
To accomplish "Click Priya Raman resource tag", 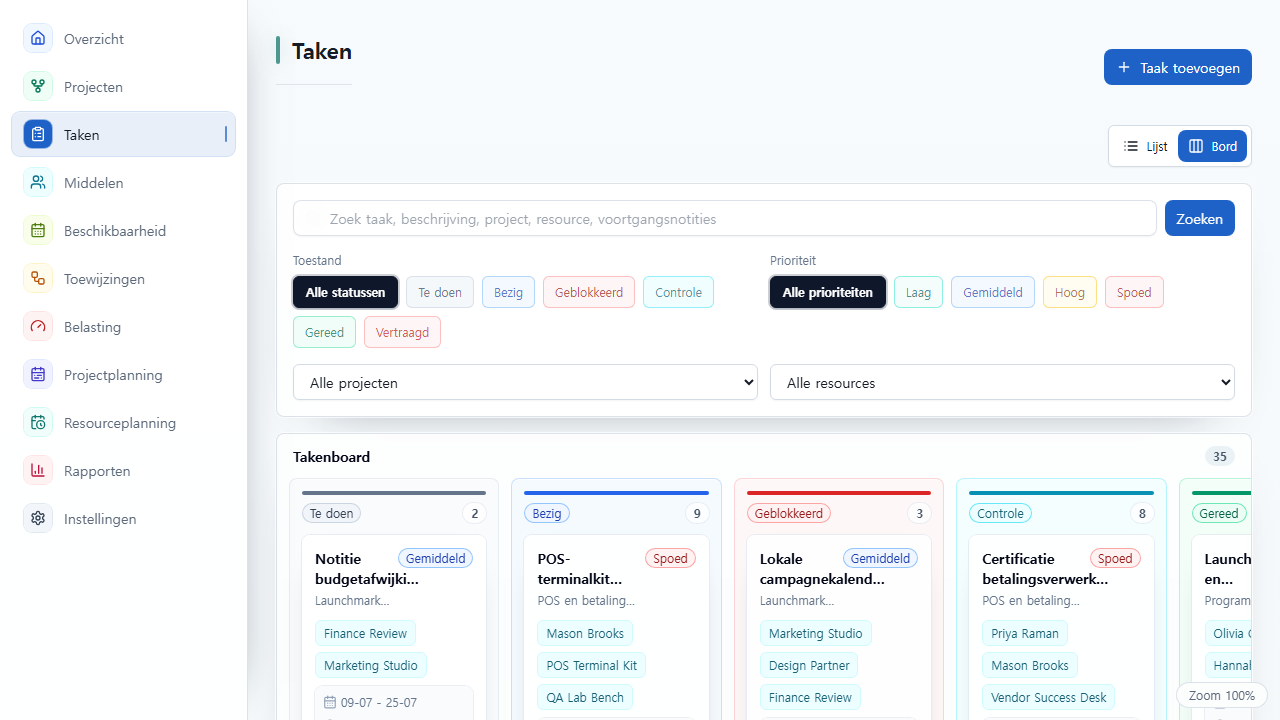I will pyautogui.click(x=1025, y=633).
